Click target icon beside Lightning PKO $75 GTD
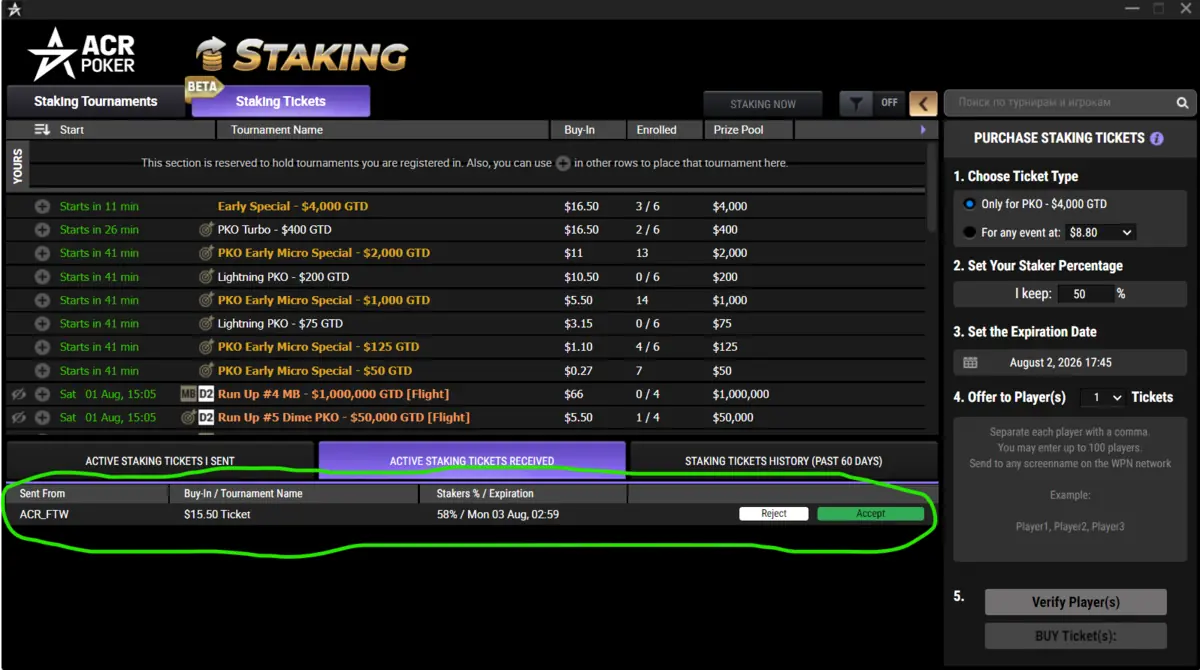The height and width of the screenshot is (670, 1200). (206, 323)
